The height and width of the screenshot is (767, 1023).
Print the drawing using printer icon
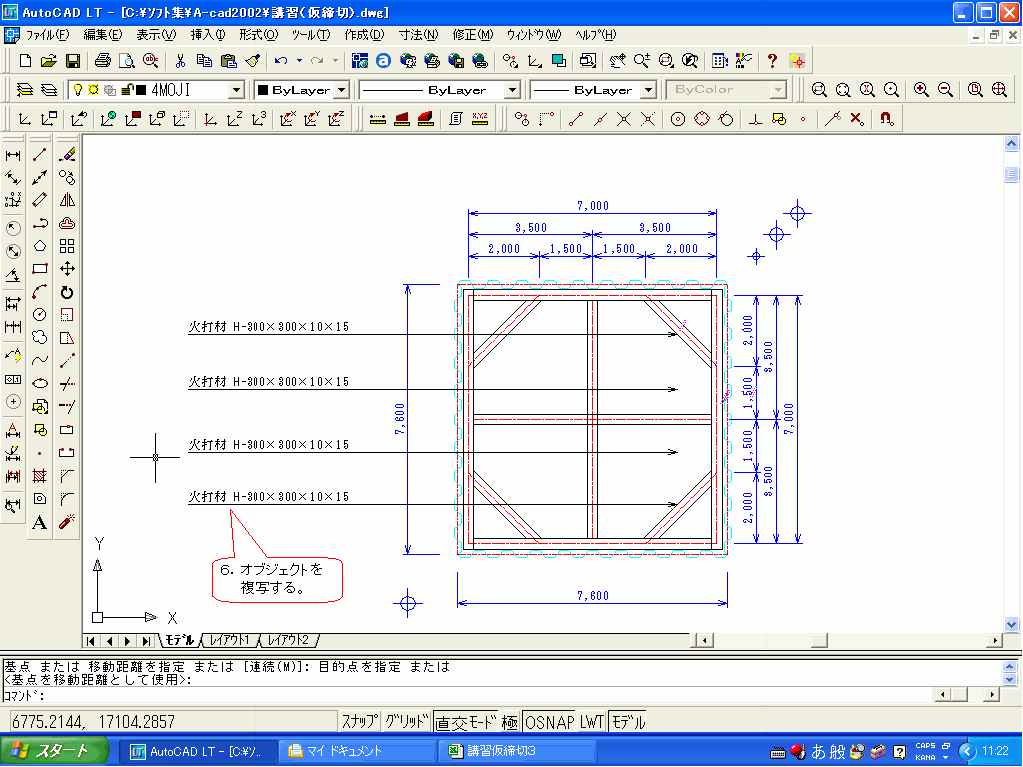[x=102, y=61]
